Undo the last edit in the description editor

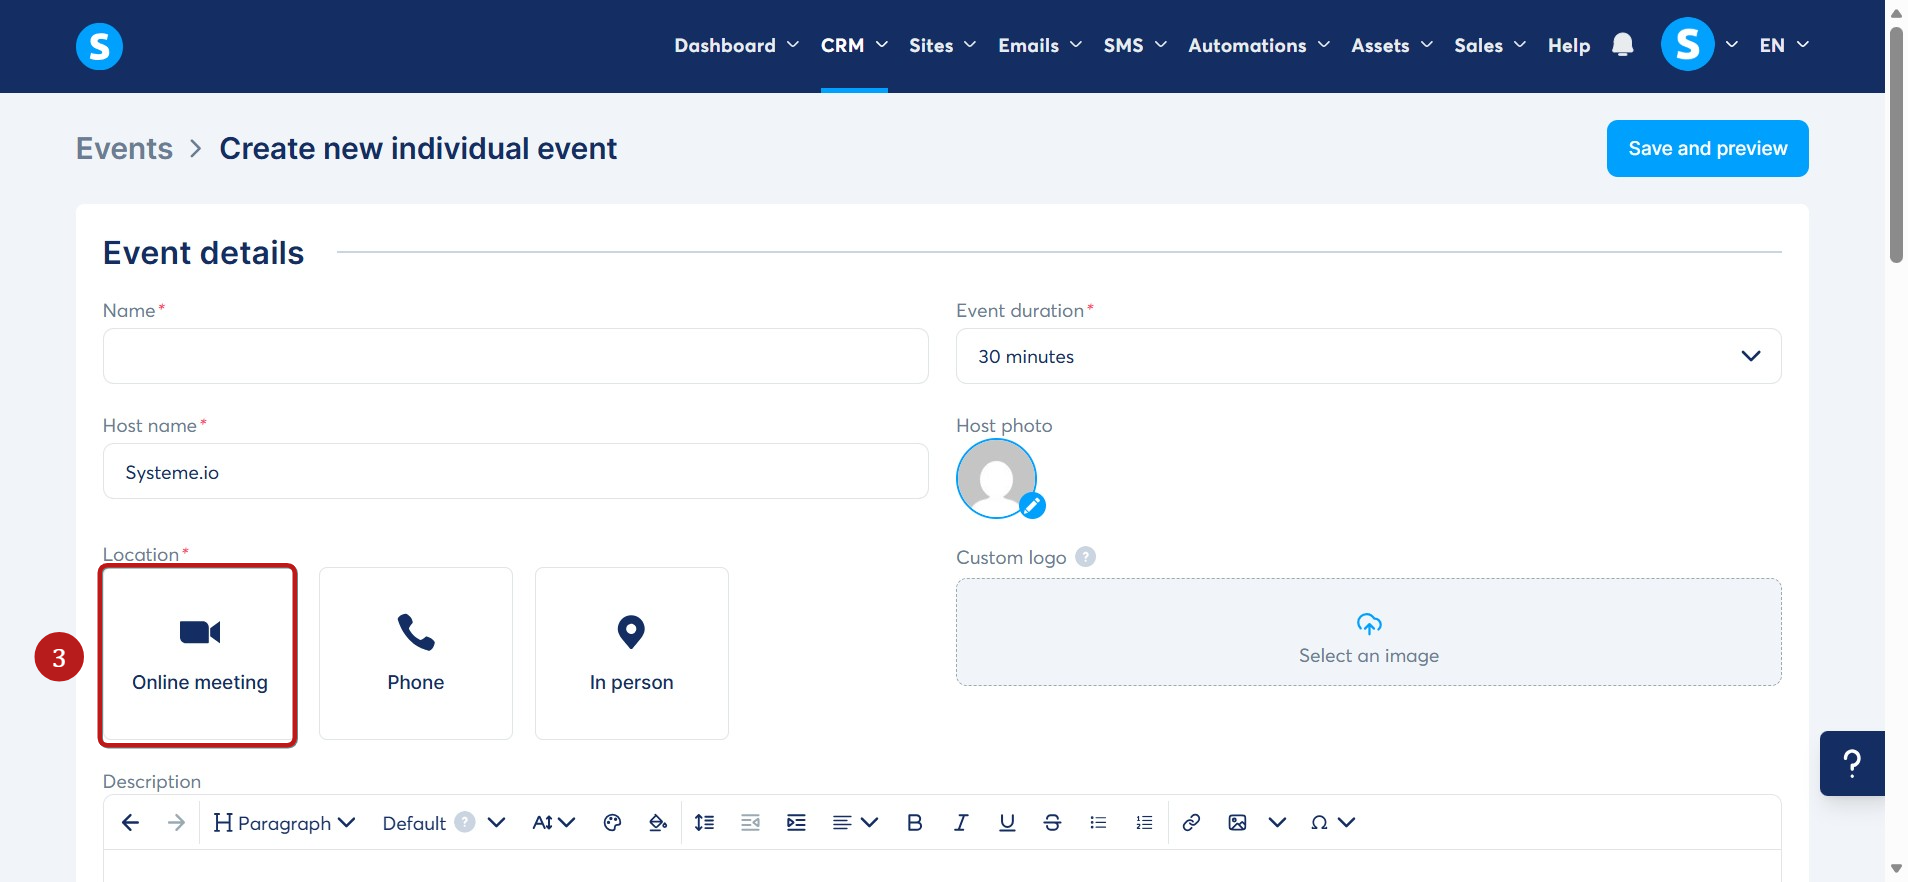tap(130, 822)
